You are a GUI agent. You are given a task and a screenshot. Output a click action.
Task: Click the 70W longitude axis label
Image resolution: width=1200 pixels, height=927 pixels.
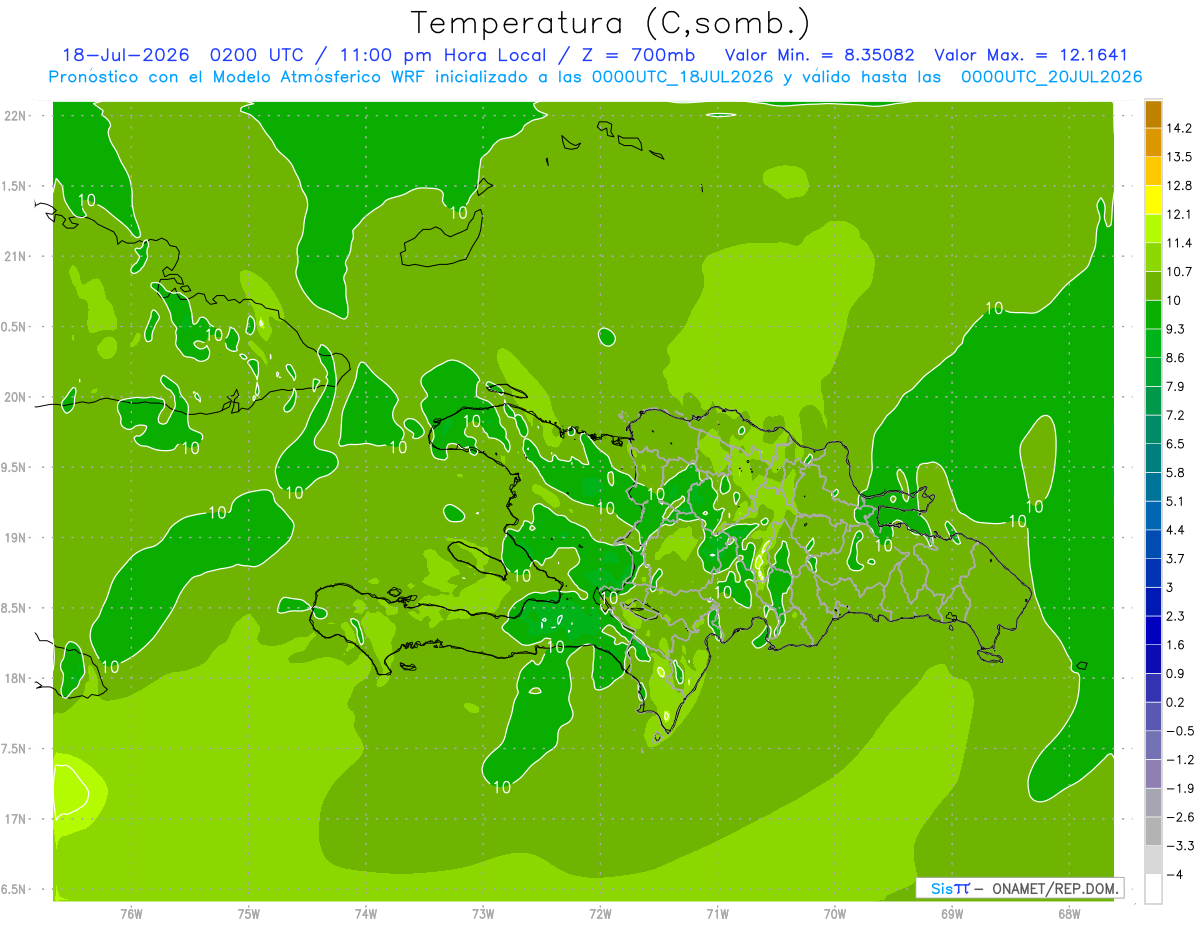(x=835, y=912)
